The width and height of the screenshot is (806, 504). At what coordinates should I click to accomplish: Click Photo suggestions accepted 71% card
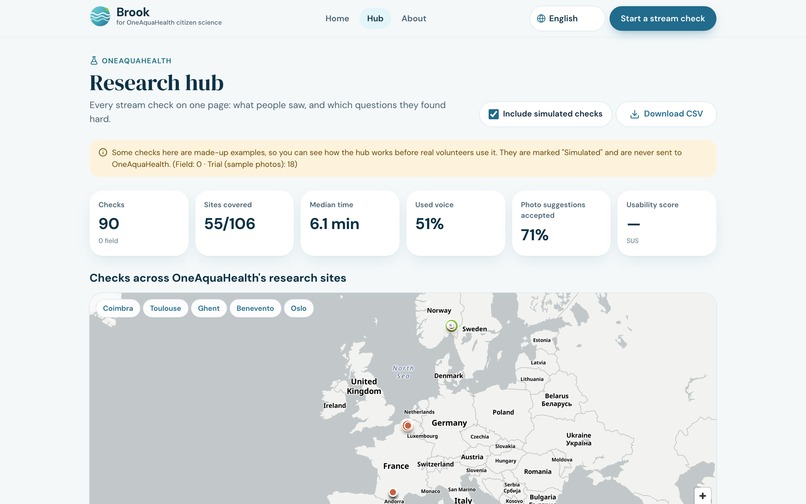click(x=561, y=223)
